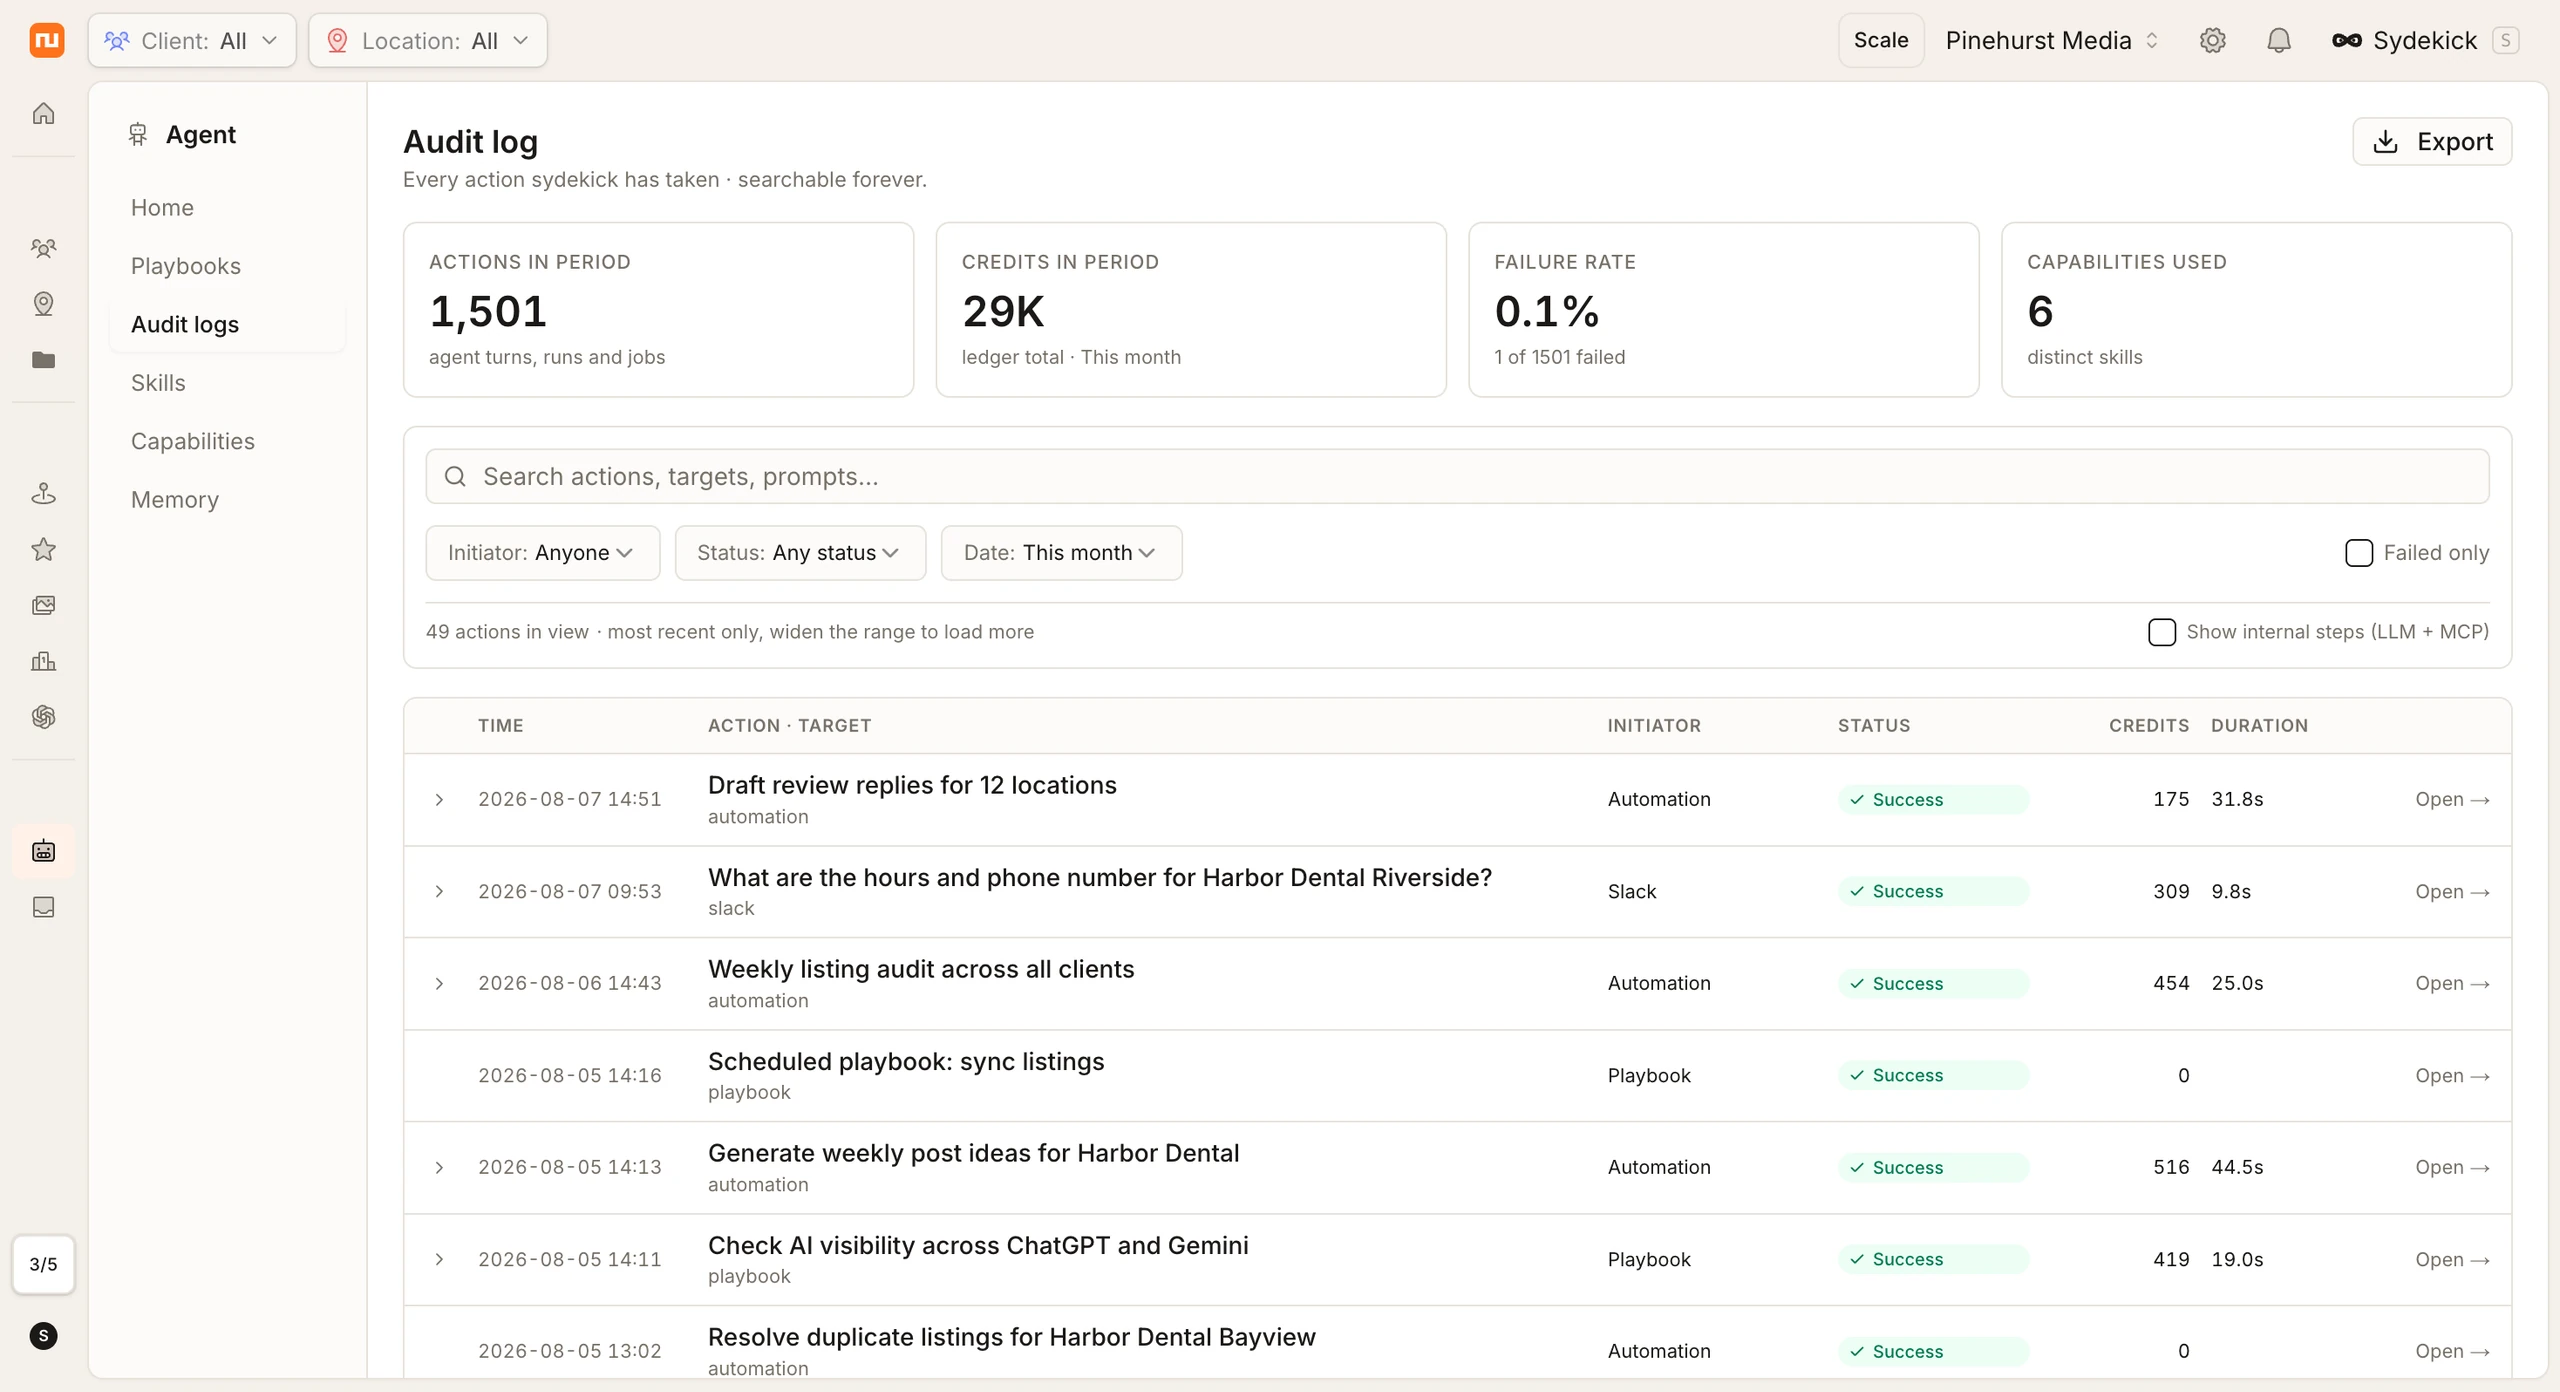Open the settings gear icon
2560x1392 pixels.
pyautogui.click(x=2212, y=40)
